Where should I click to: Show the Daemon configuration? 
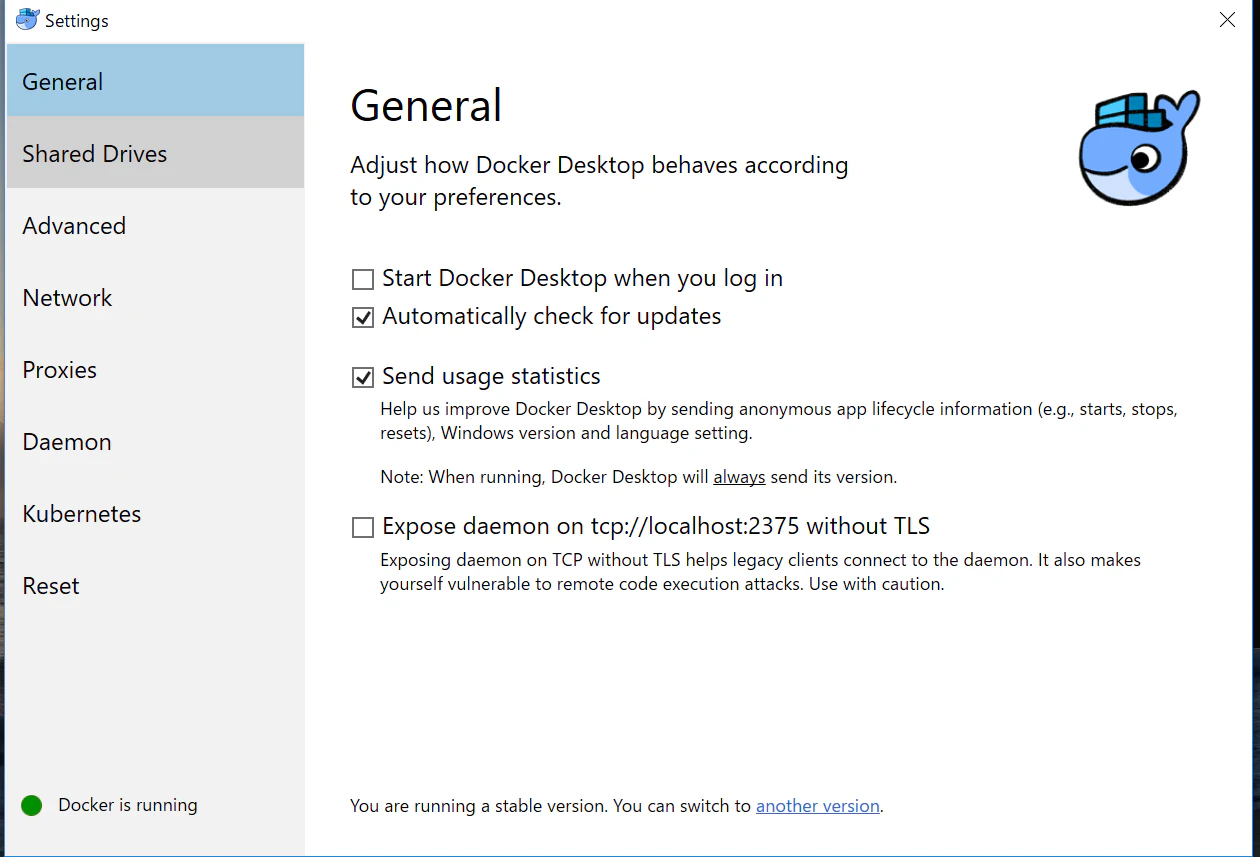click(155, 441)
